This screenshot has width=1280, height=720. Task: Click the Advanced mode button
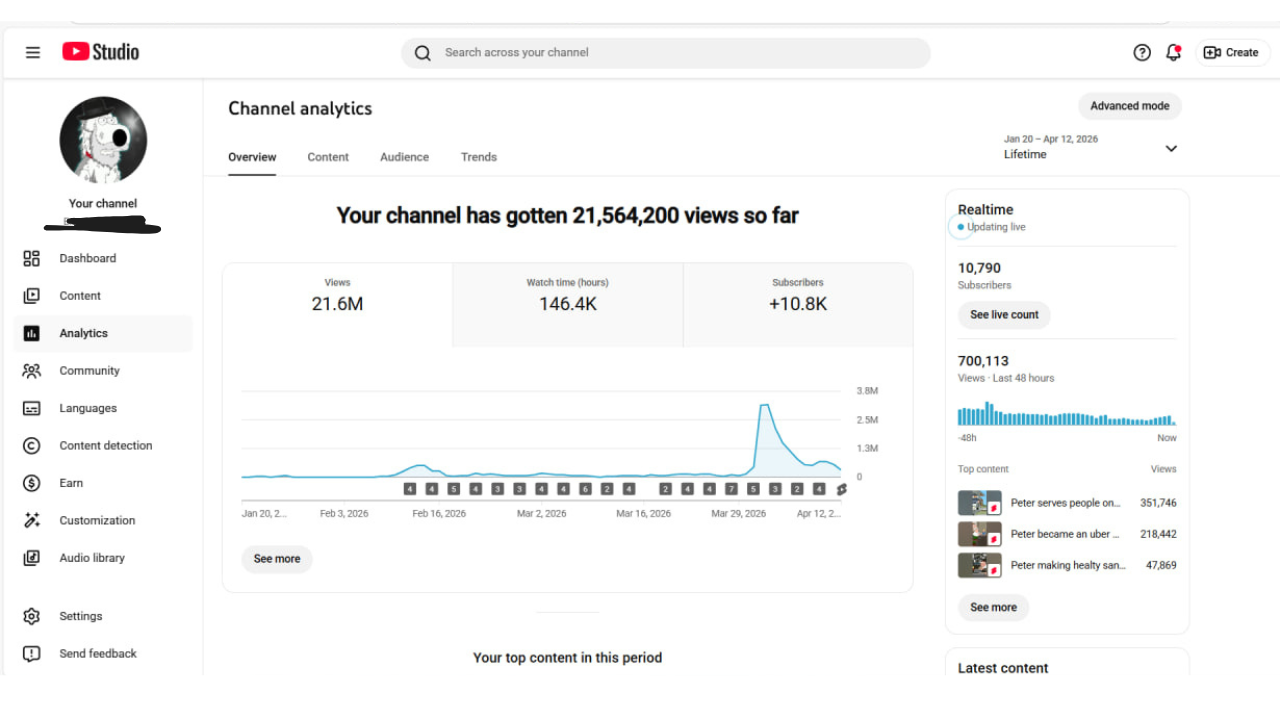[1129, 105]
